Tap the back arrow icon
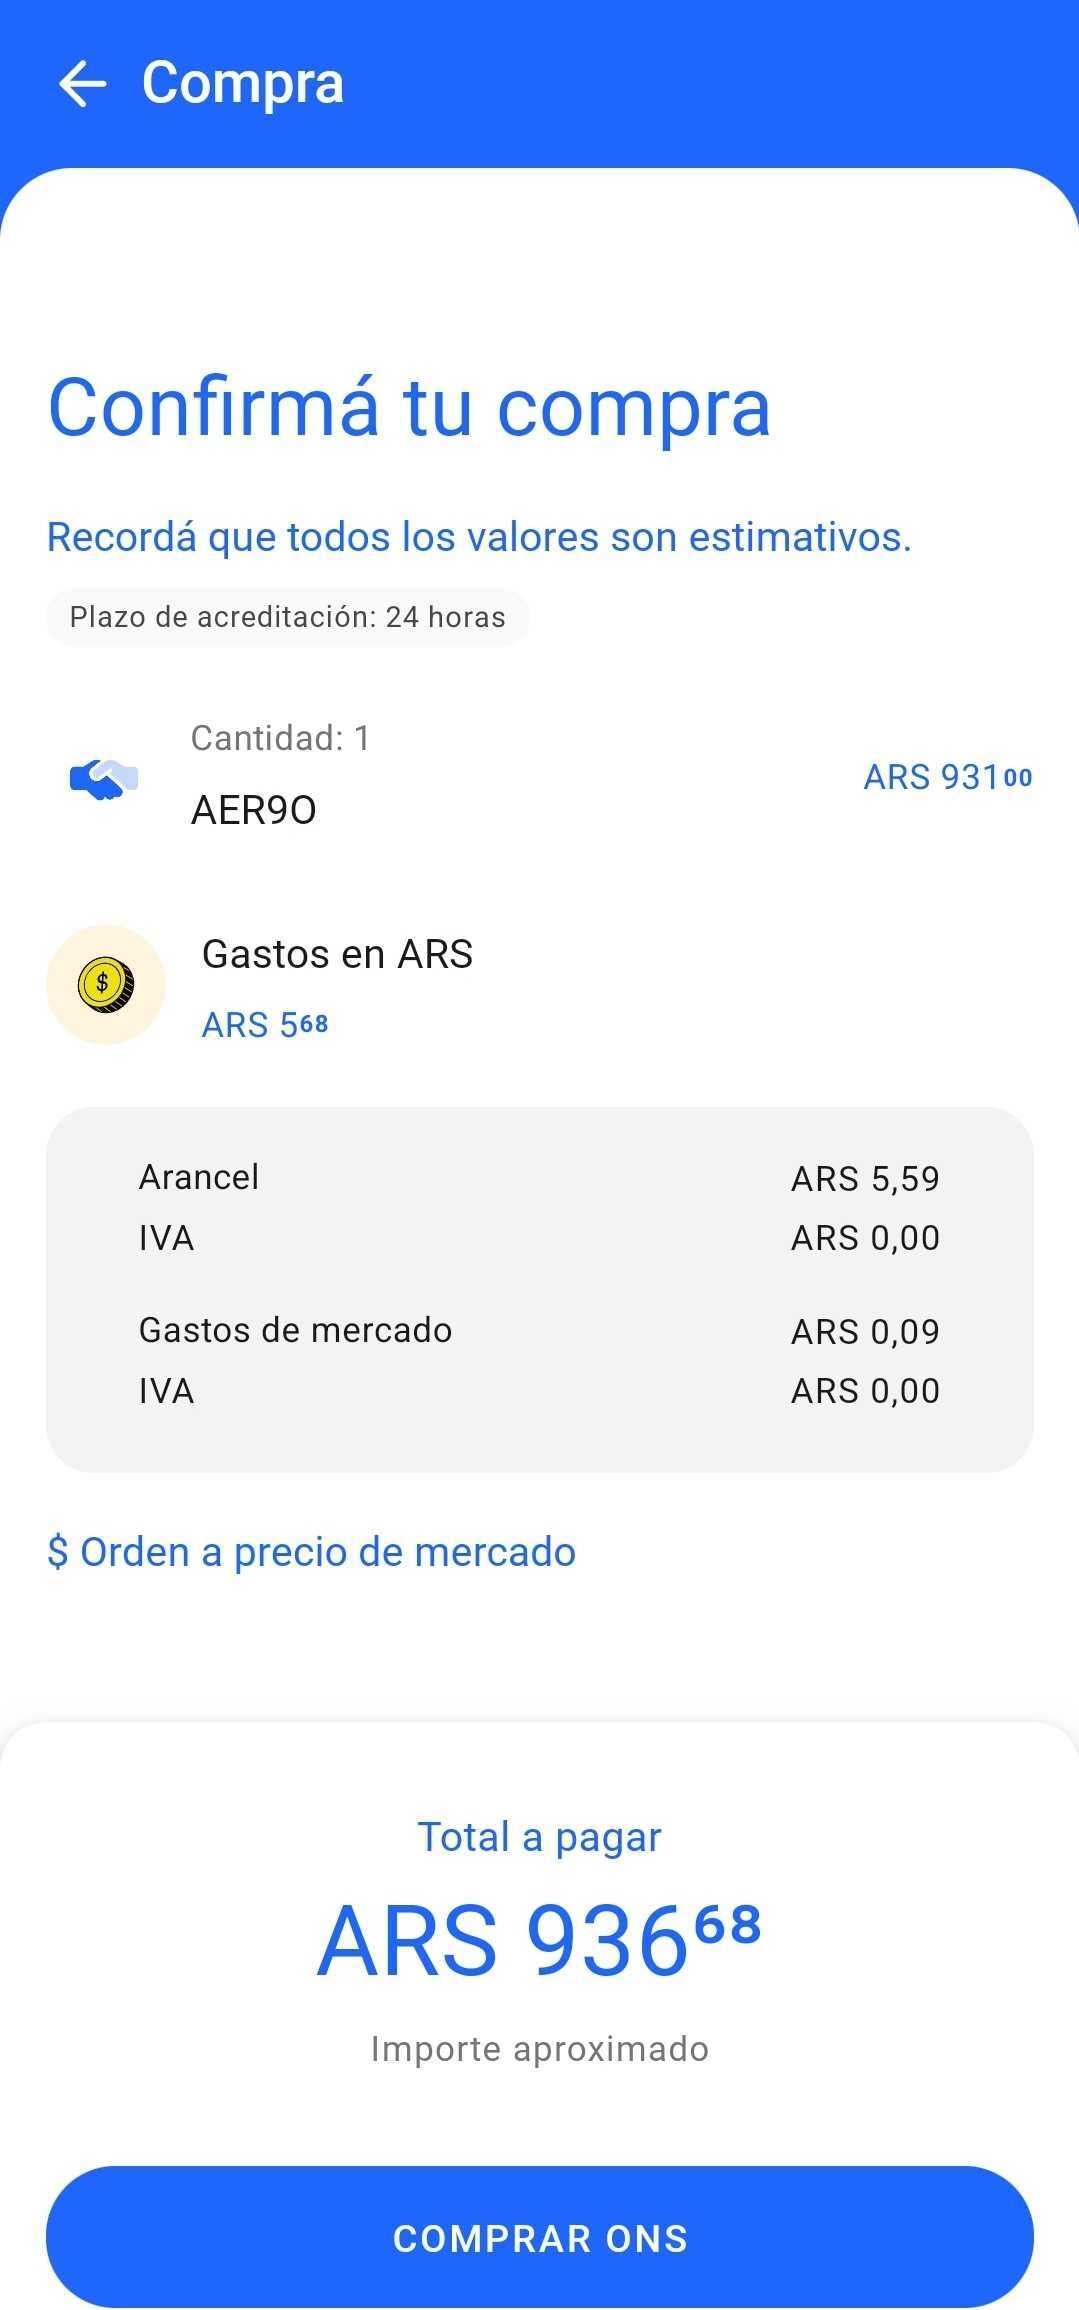The height and width of the screenshot is (2310, 1079). (x=82, y=83)
